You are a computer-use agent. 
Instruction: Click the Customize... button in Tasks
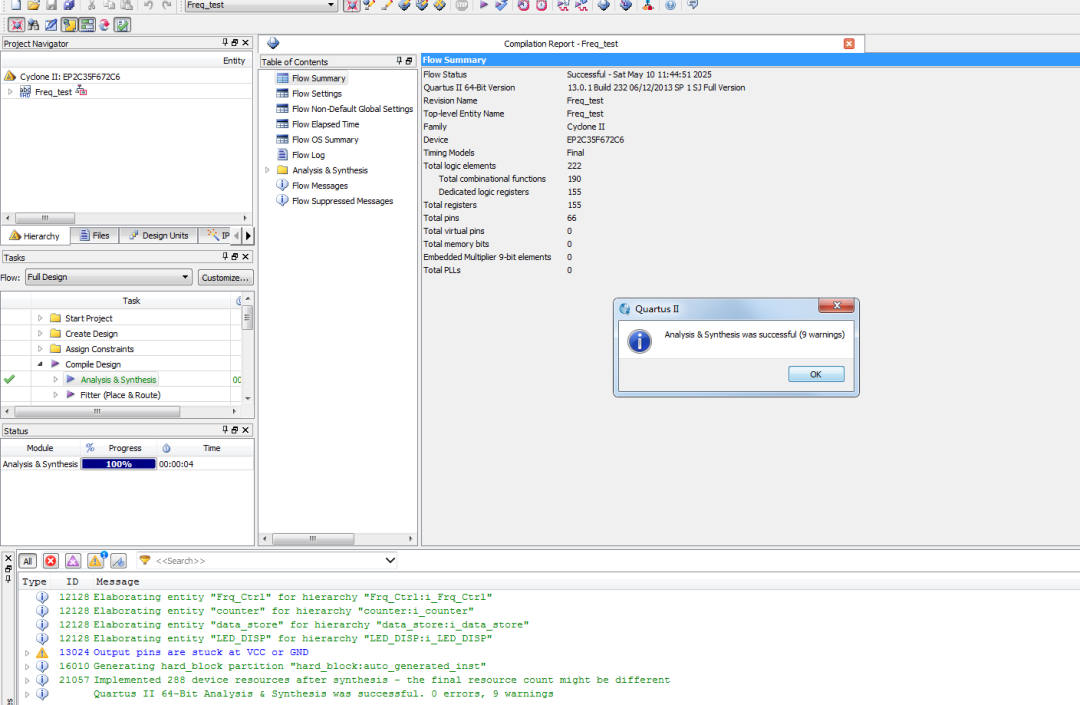225,277
